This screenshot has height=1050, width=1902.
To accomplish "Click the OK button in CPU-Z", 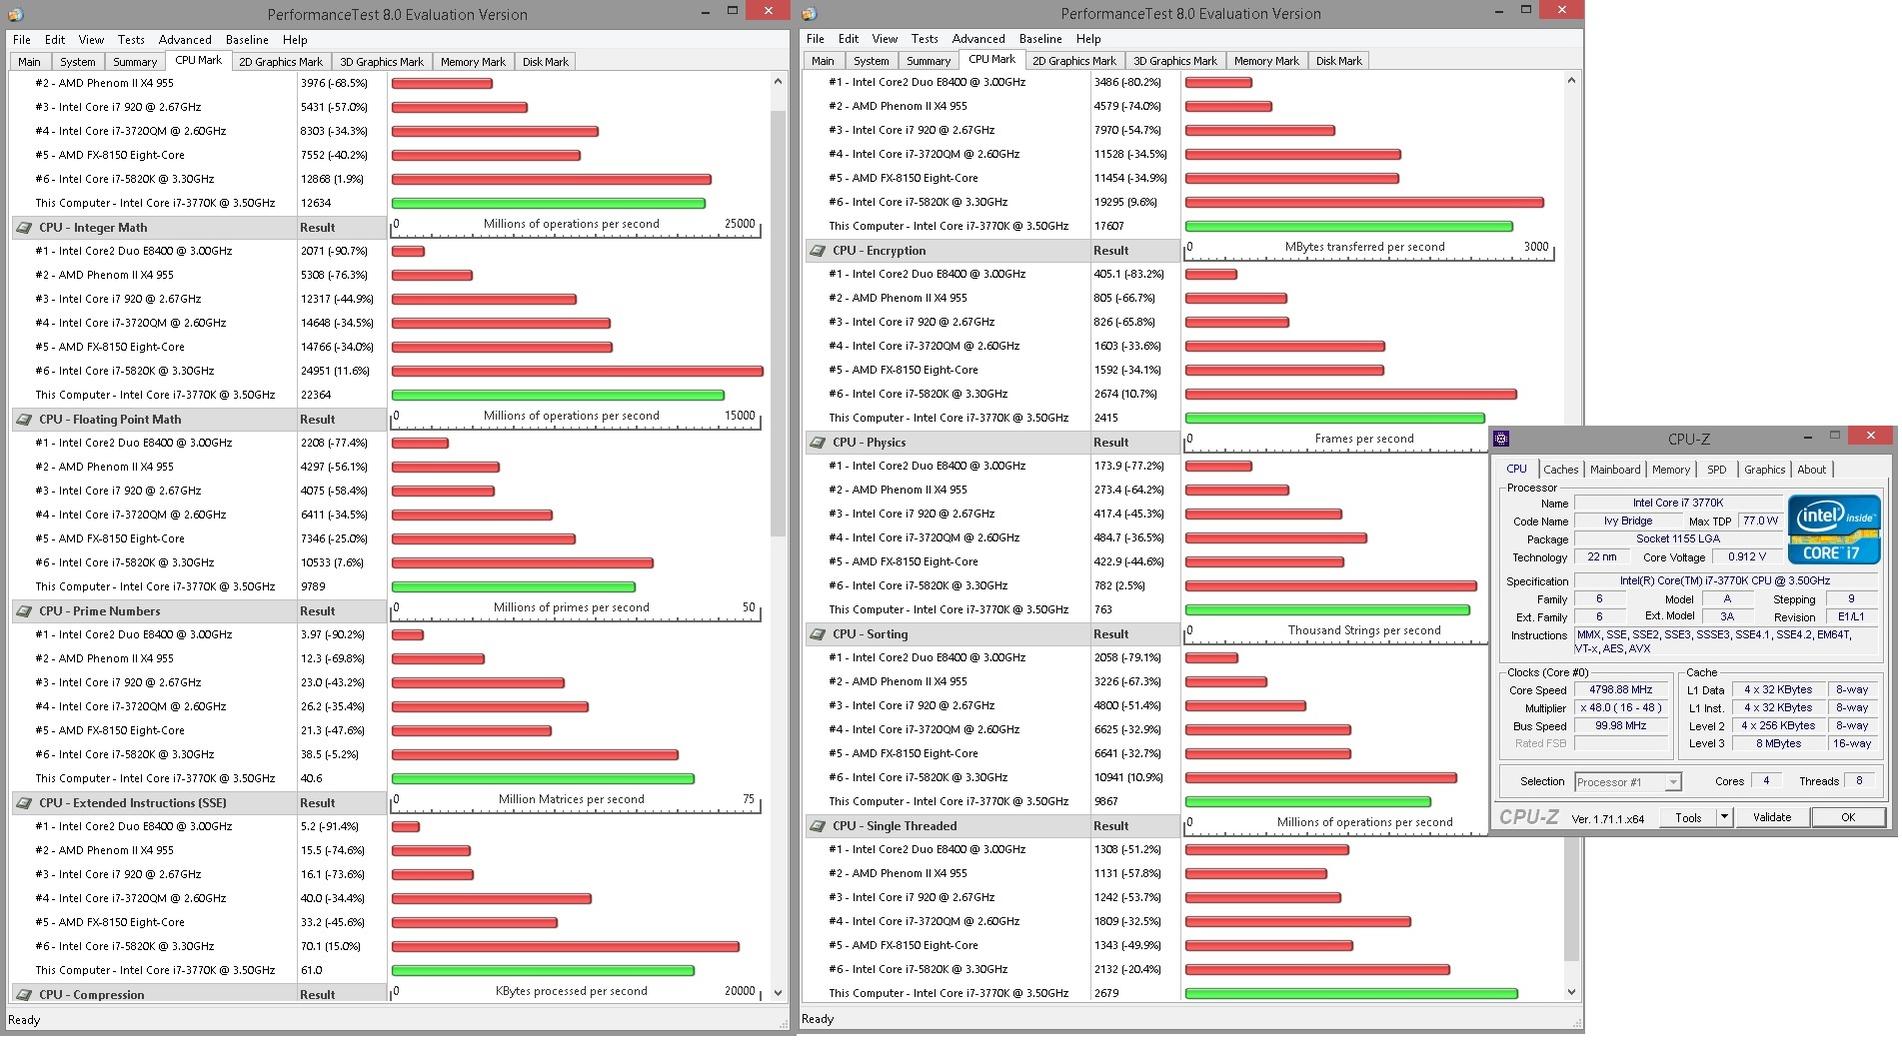I will [x=1848, y=818].
